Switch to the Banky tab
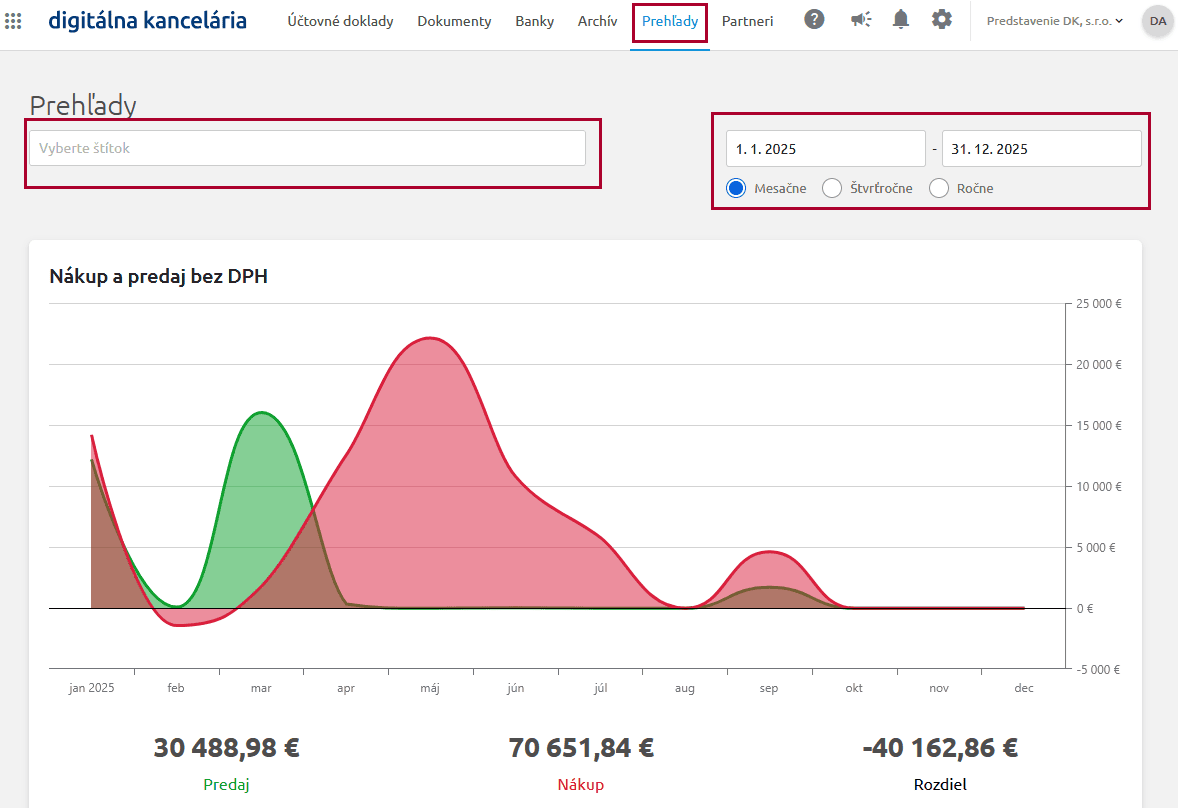 coord(534,21)
